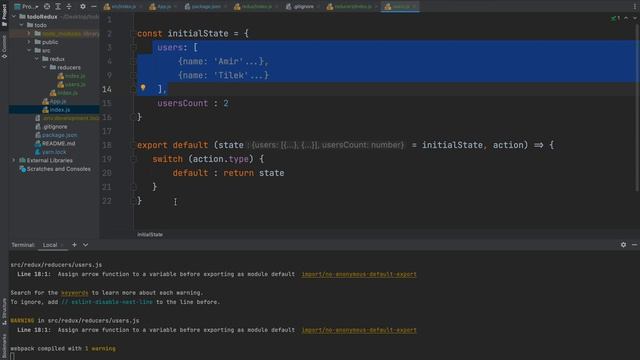Toggle fold marker on switch line 19
Image resolution: width=640 pixels, height=360 pixels.
(133, 159)
